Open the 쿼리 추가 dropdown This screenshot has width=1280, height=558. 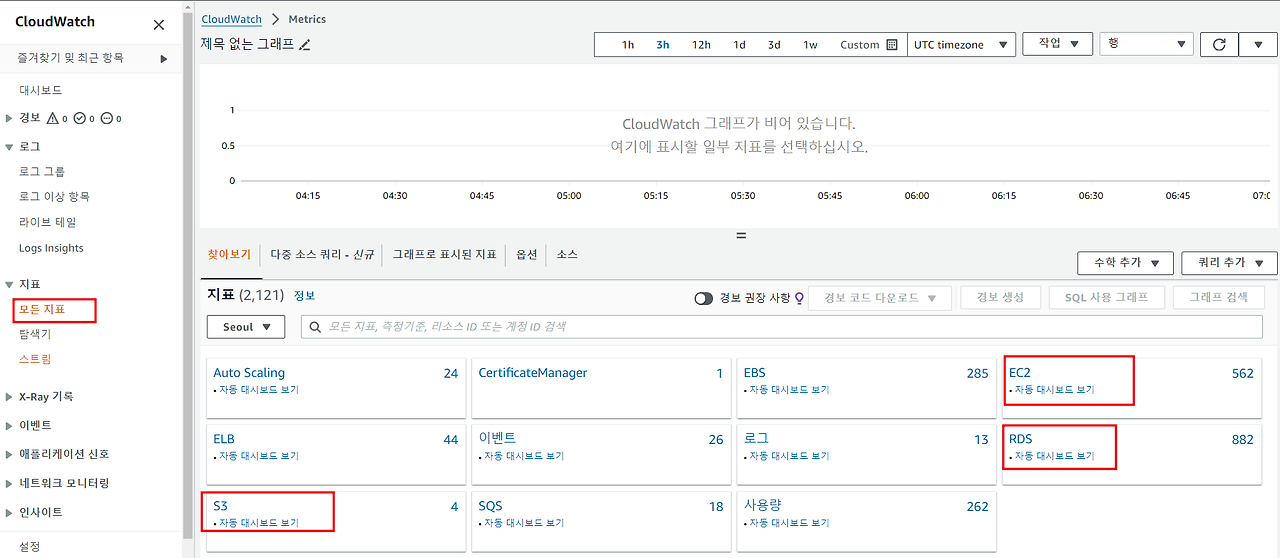point(1229,262)
